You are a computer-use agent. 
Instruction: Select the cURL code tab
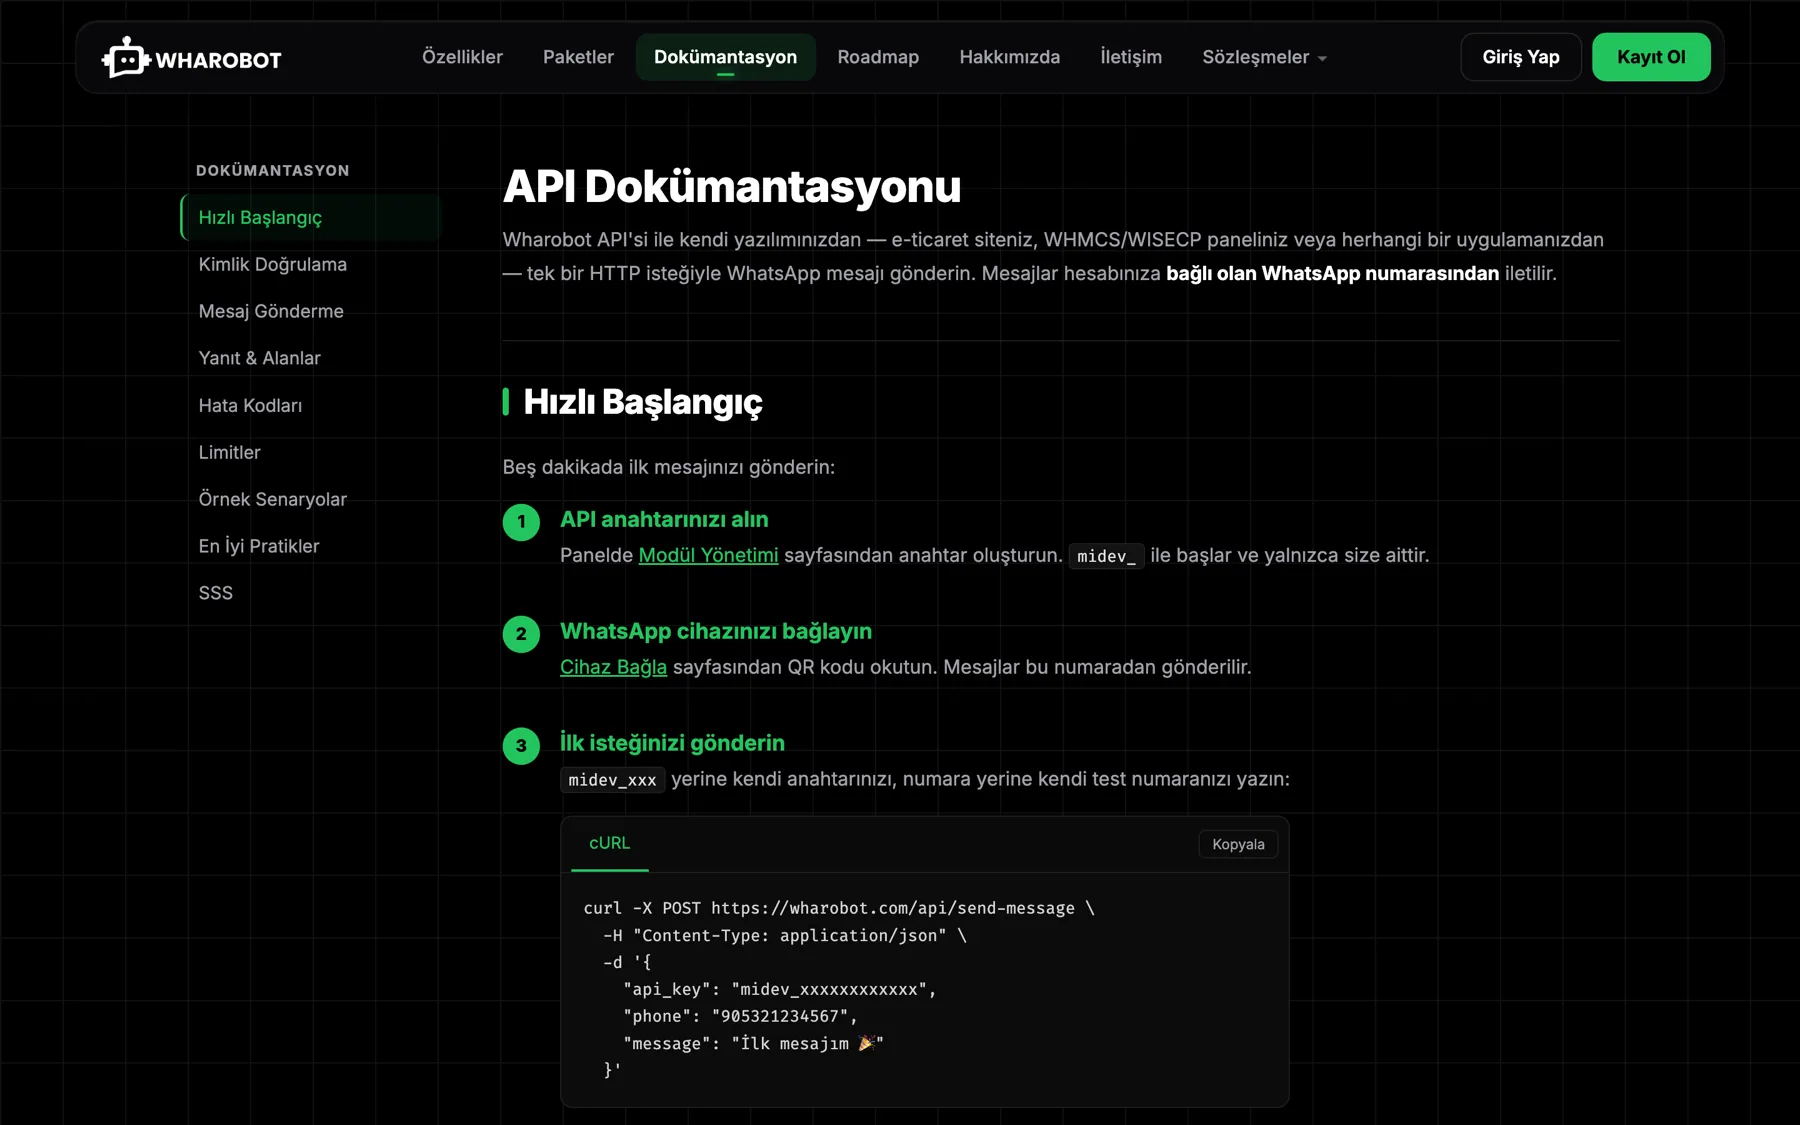click(610, 843)
